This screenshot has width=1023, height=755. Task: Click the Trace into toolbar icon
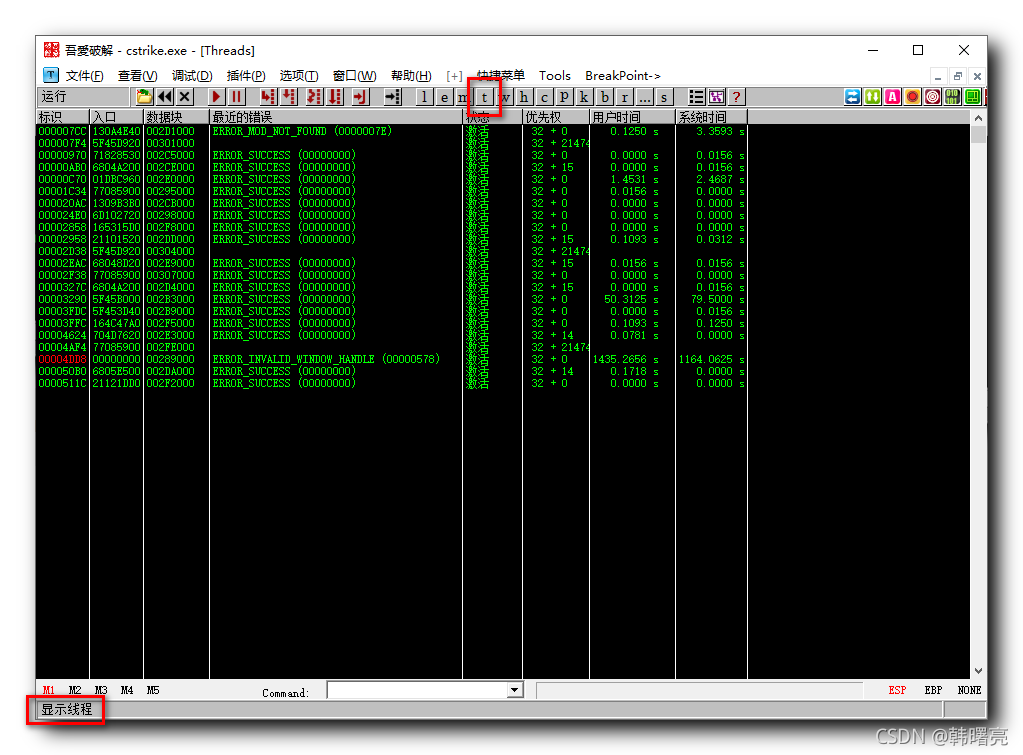click(x=314, y=97)
